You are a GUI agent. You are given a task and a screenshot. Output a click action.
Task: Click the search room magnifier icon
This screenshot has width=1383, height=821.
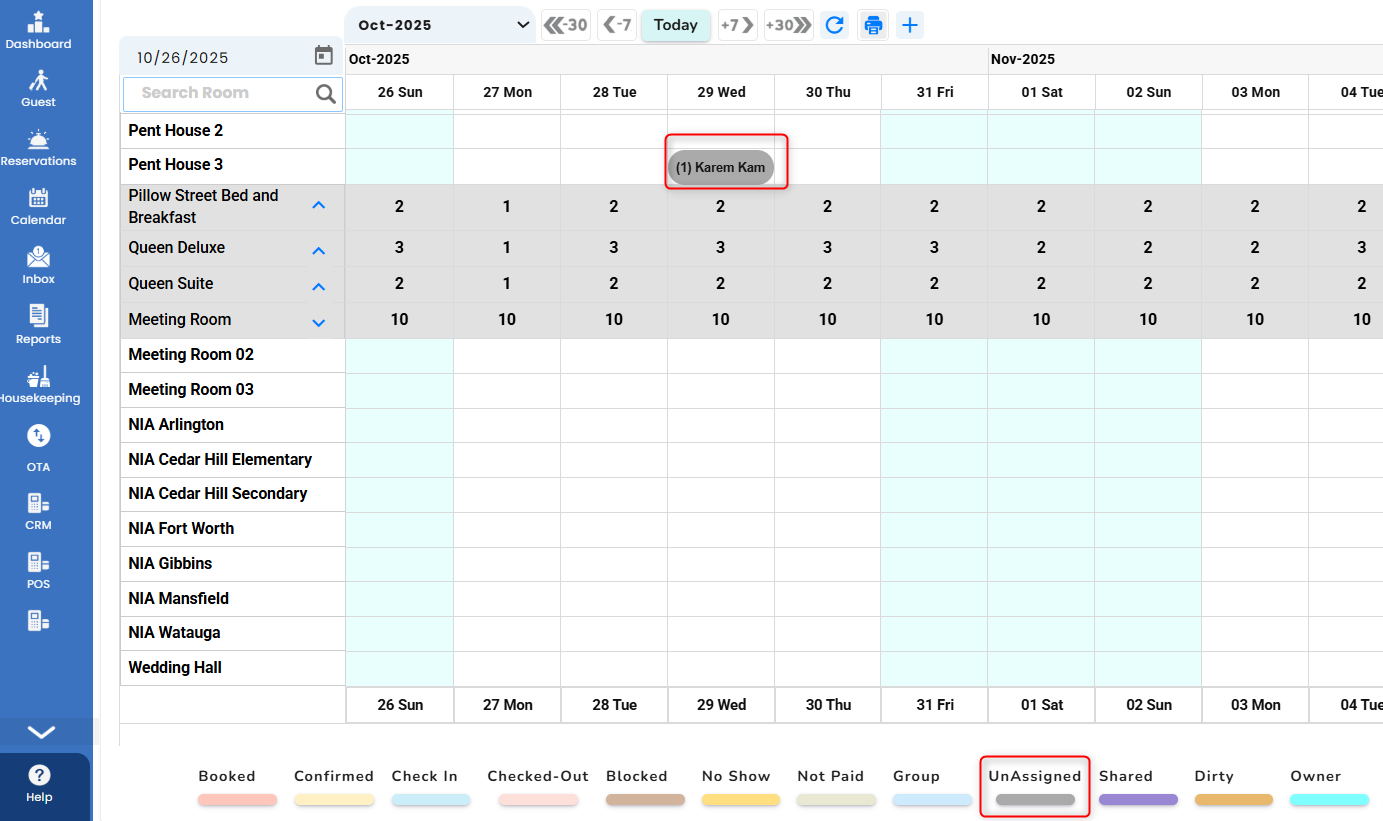pos(325,94)
